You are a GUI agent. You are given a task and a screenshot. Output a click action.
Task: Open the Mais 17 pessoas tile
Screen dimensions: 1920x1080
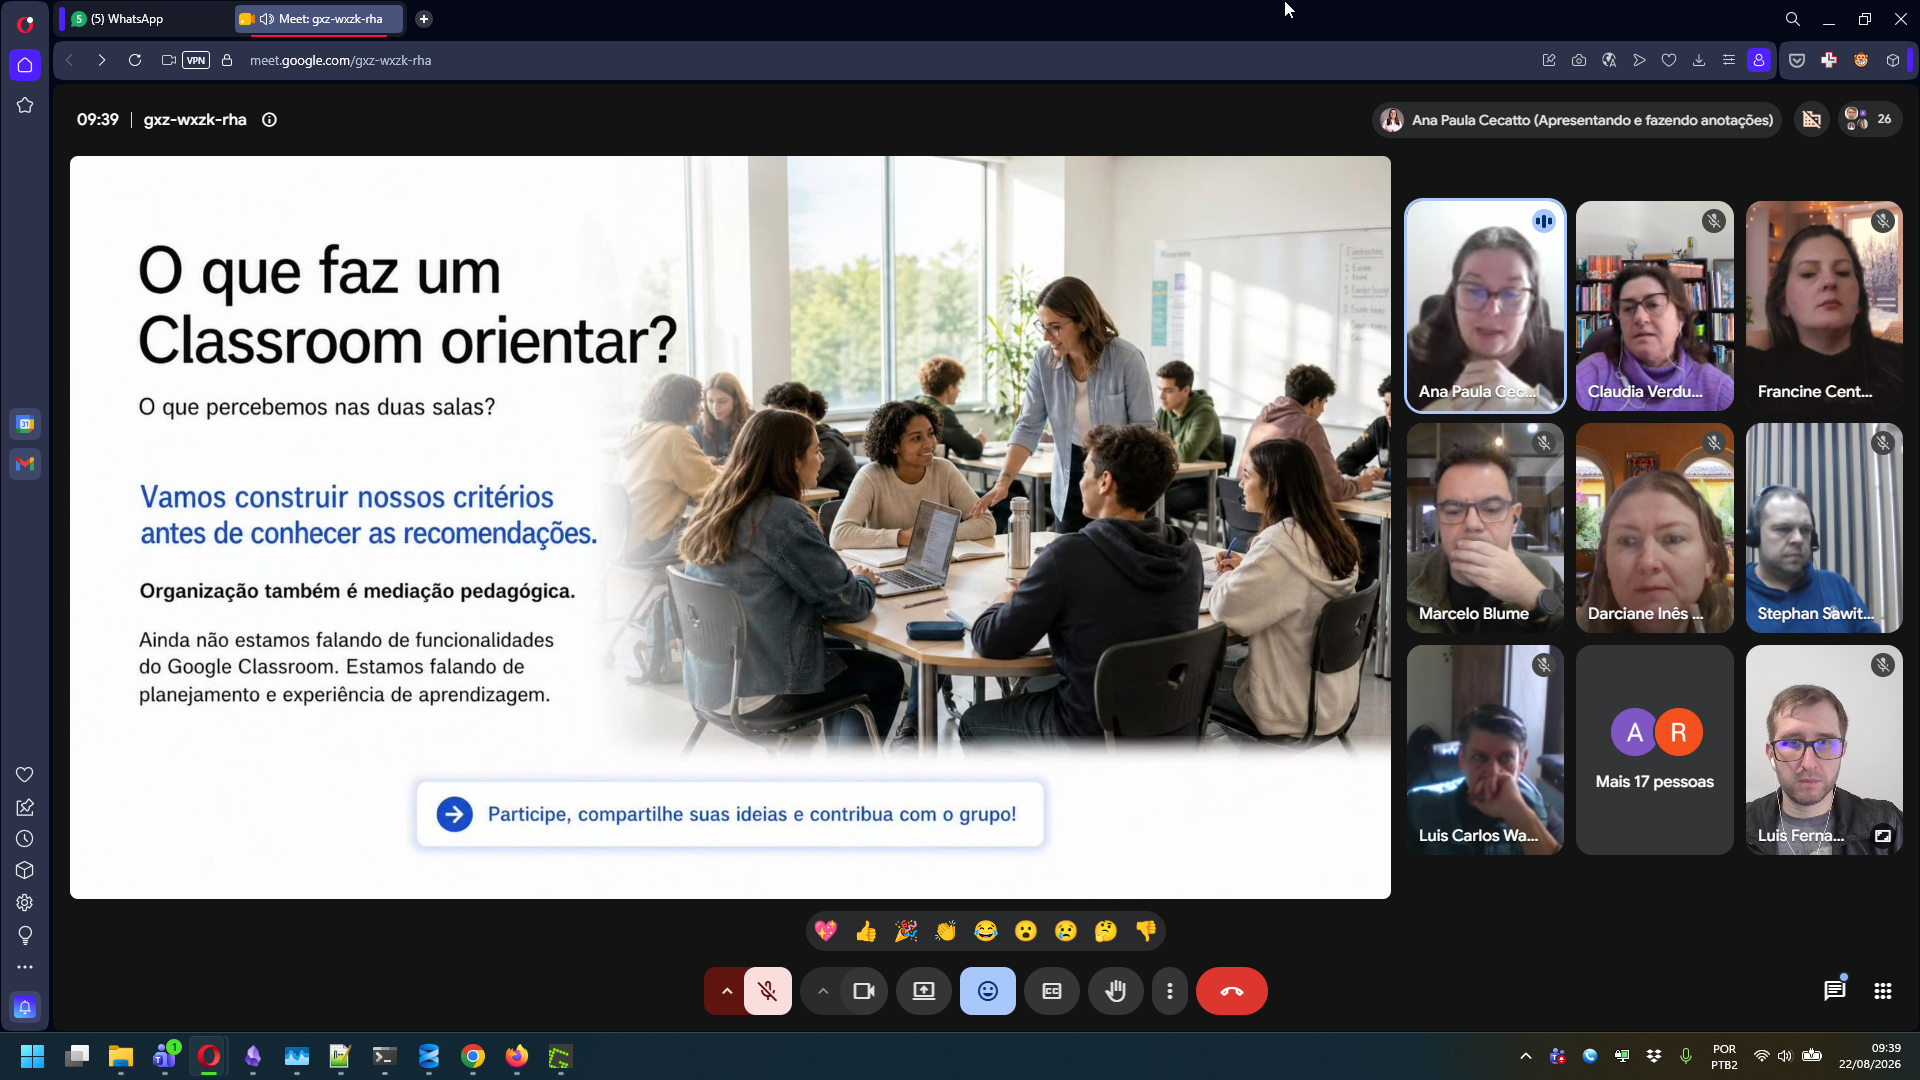(1655, 750)
